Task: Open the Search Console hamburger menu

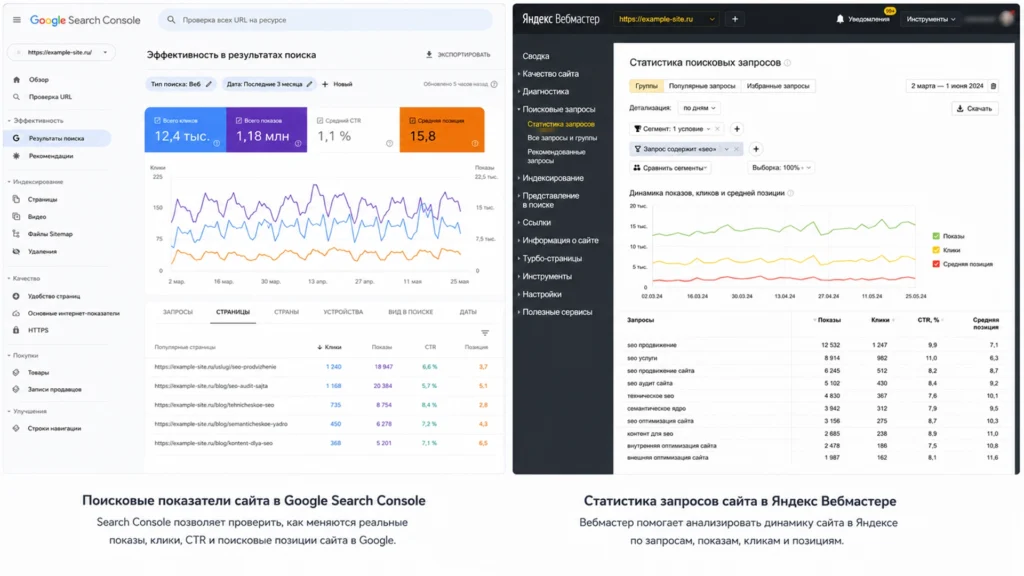Action: click(x=16, y=20)
